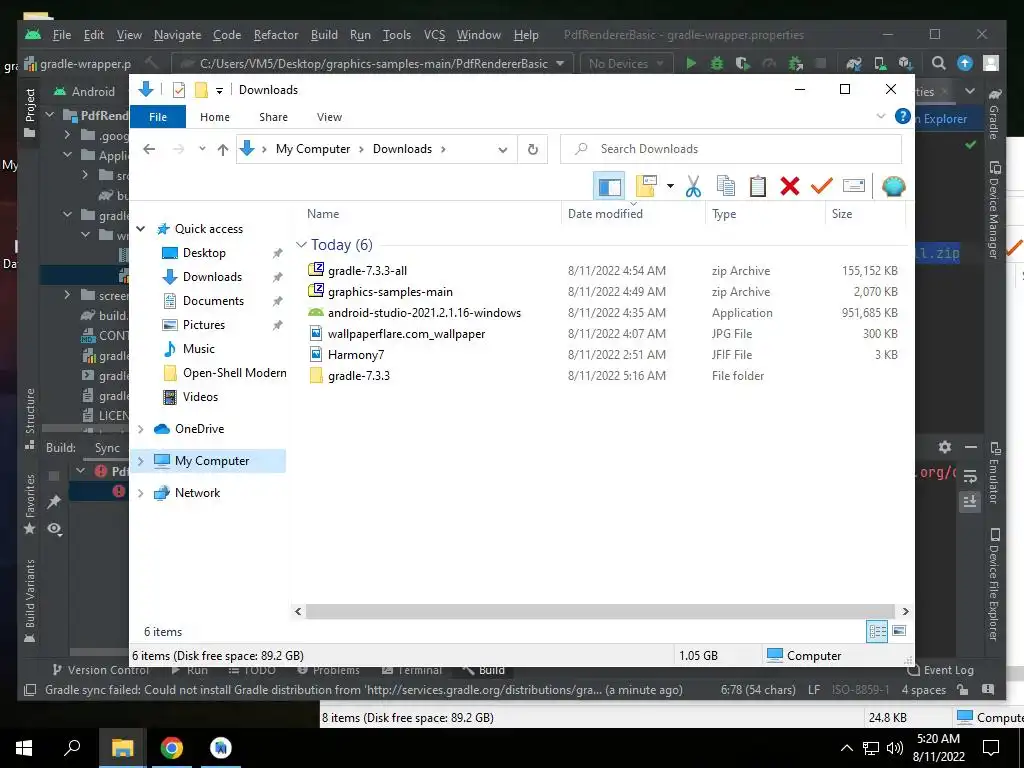Click the Back arrow in Explorer
Viewport: 1024px width, 768px height.
[x=149, y=150]
